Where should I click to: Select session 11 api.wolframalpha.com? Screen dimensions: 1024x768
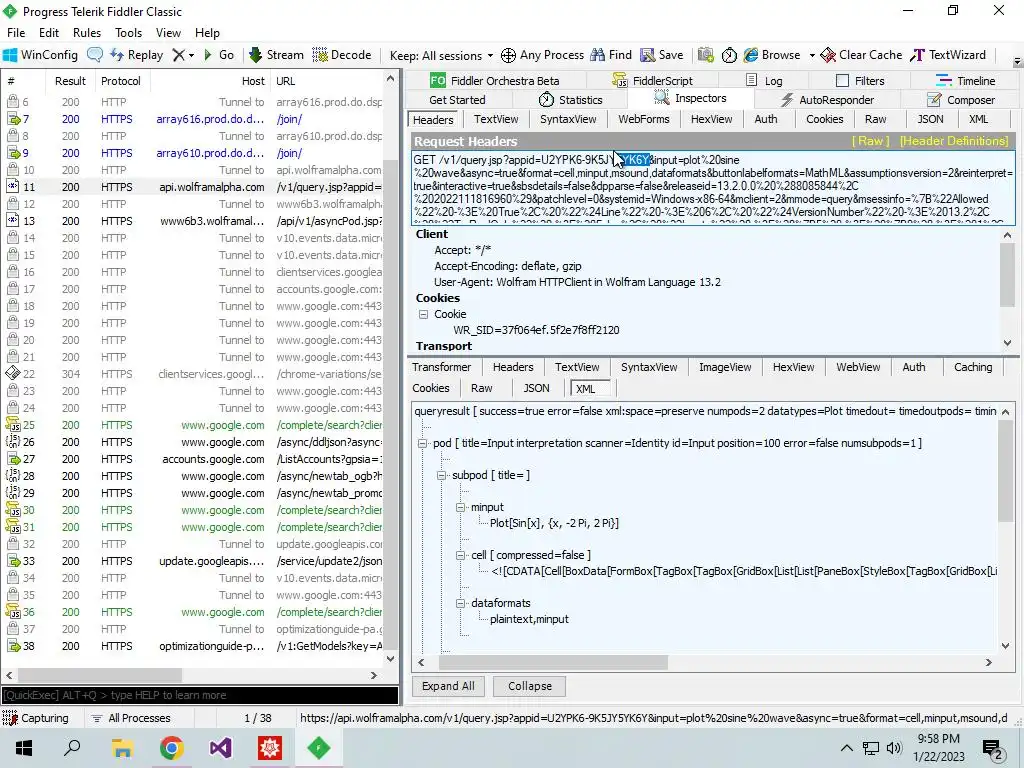click(193, 187)
